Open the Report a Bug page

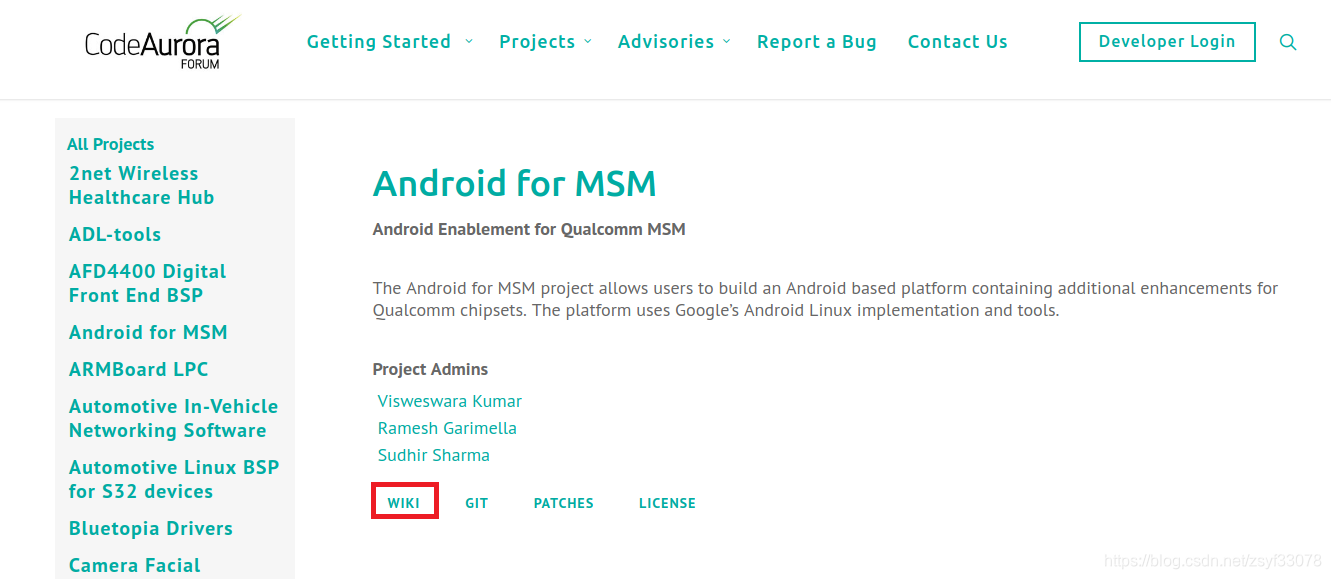point(817,41)
